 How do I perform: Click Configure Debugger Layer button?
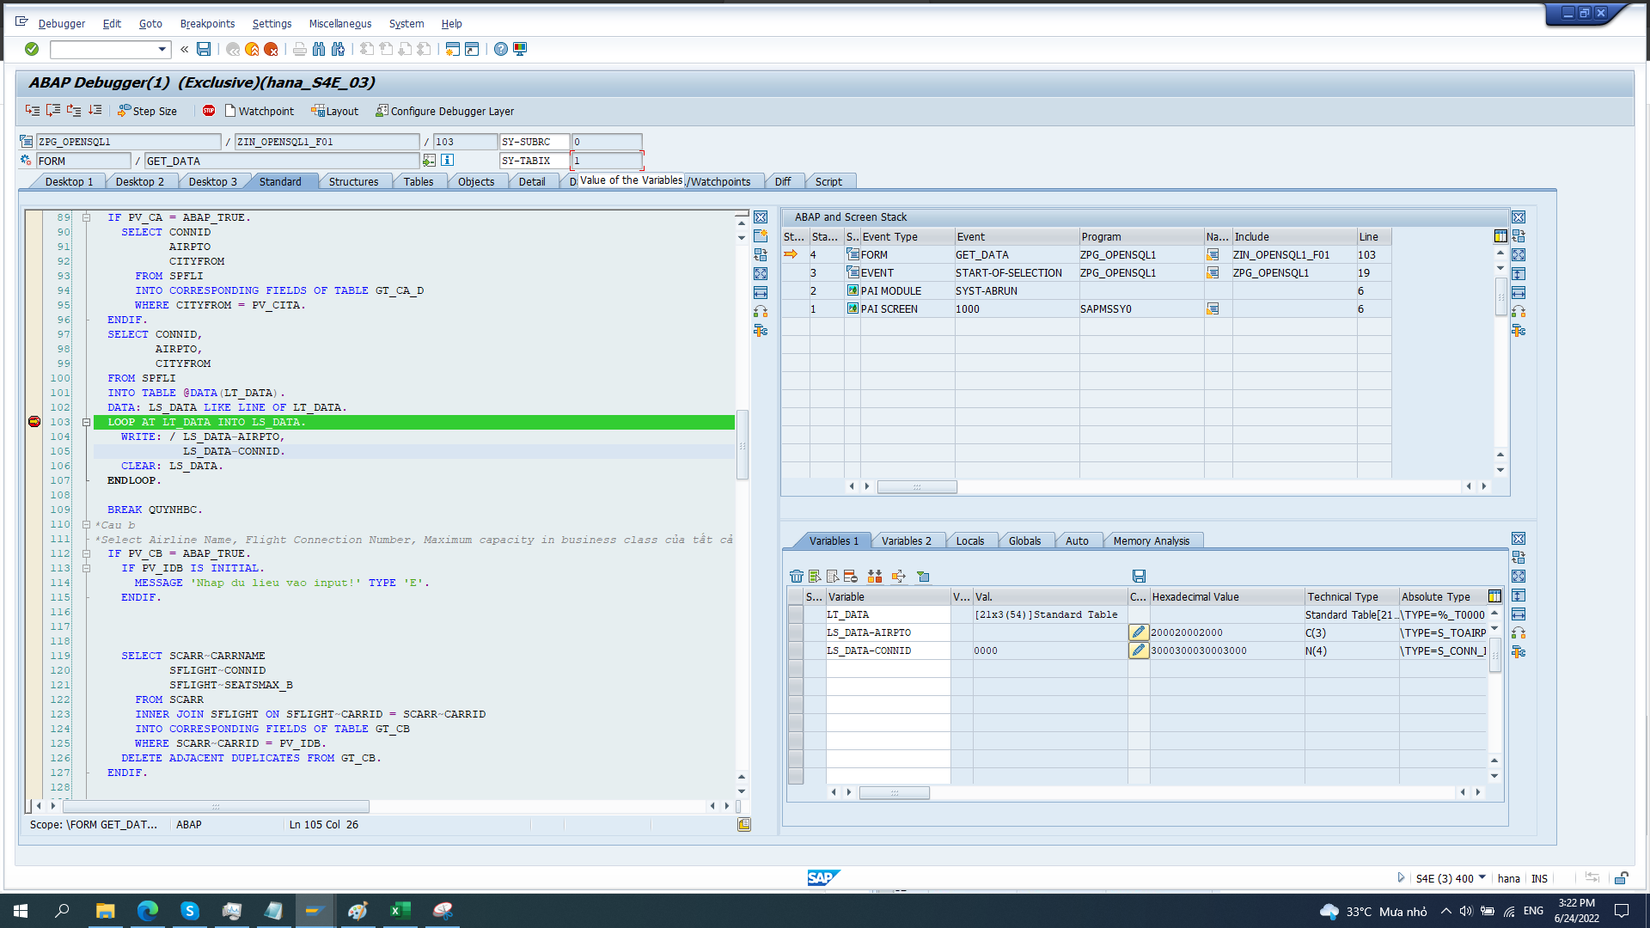click(445, 111)
